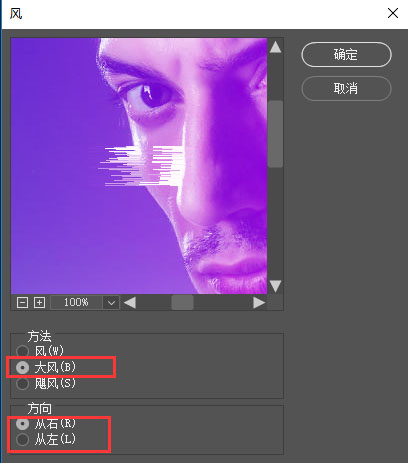Click the zoom out minus icon
The height and width of the screenshot is (463, 408).
click(22, 303)
